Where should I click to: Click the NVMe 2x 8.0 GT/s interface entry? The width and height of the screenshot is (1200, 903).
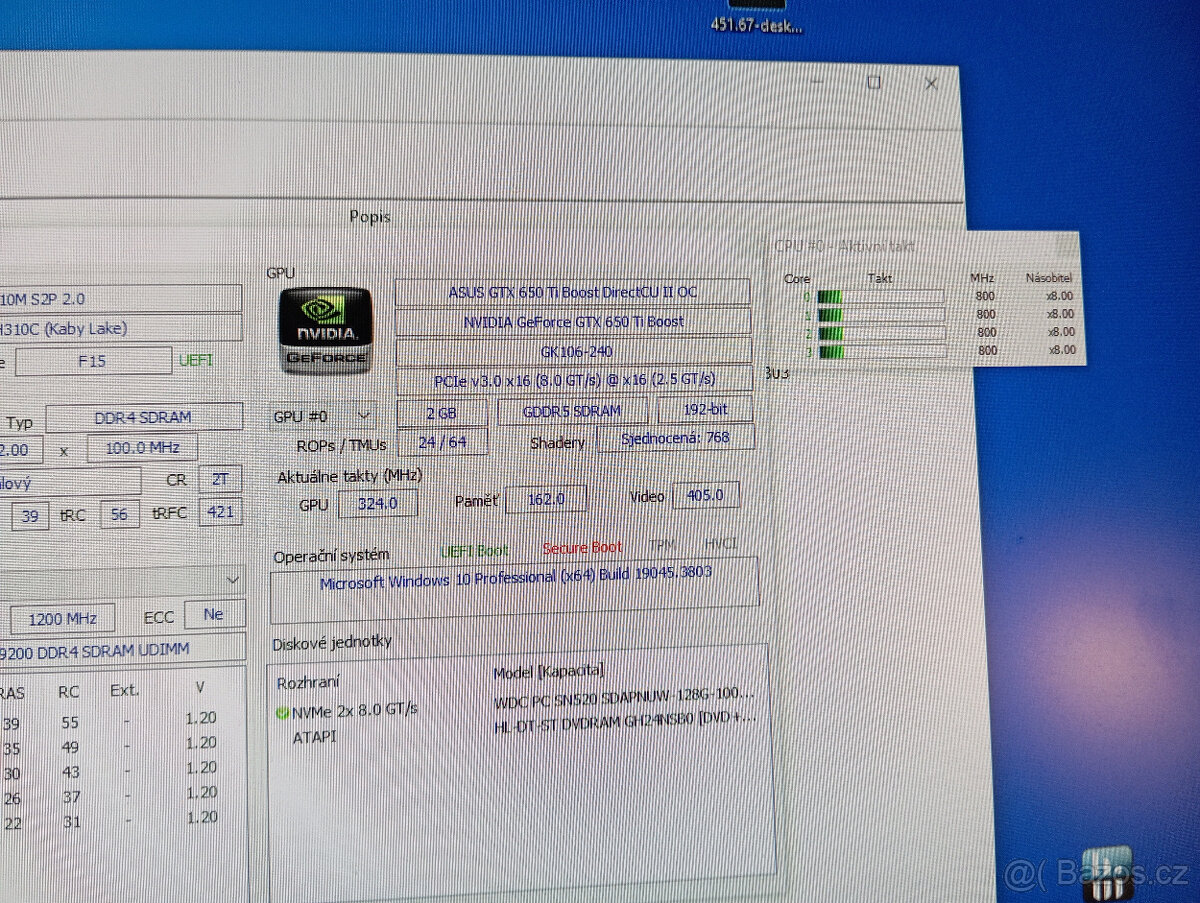355,711
